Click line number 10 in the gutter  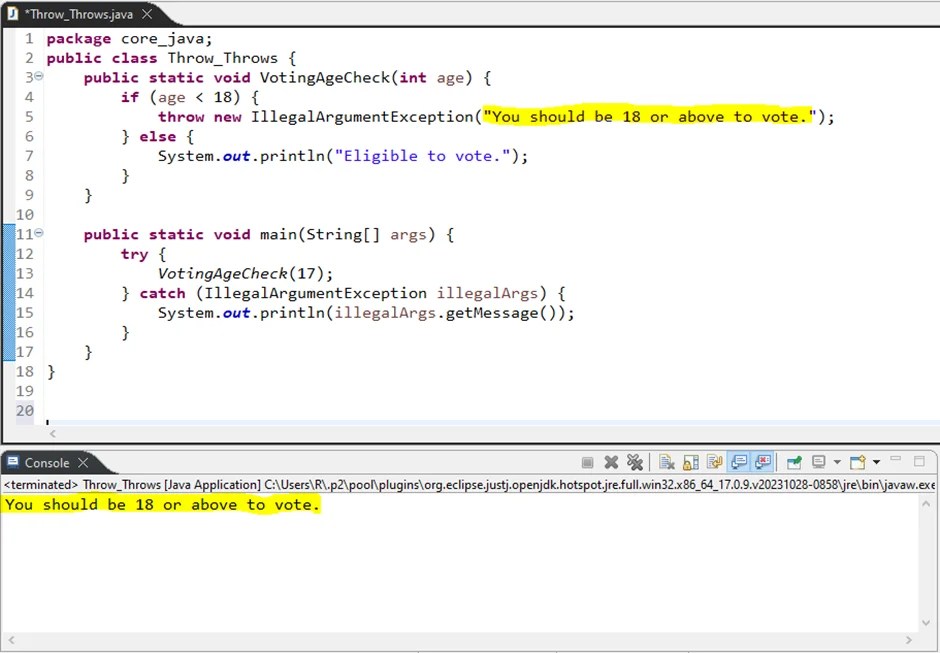25,215
